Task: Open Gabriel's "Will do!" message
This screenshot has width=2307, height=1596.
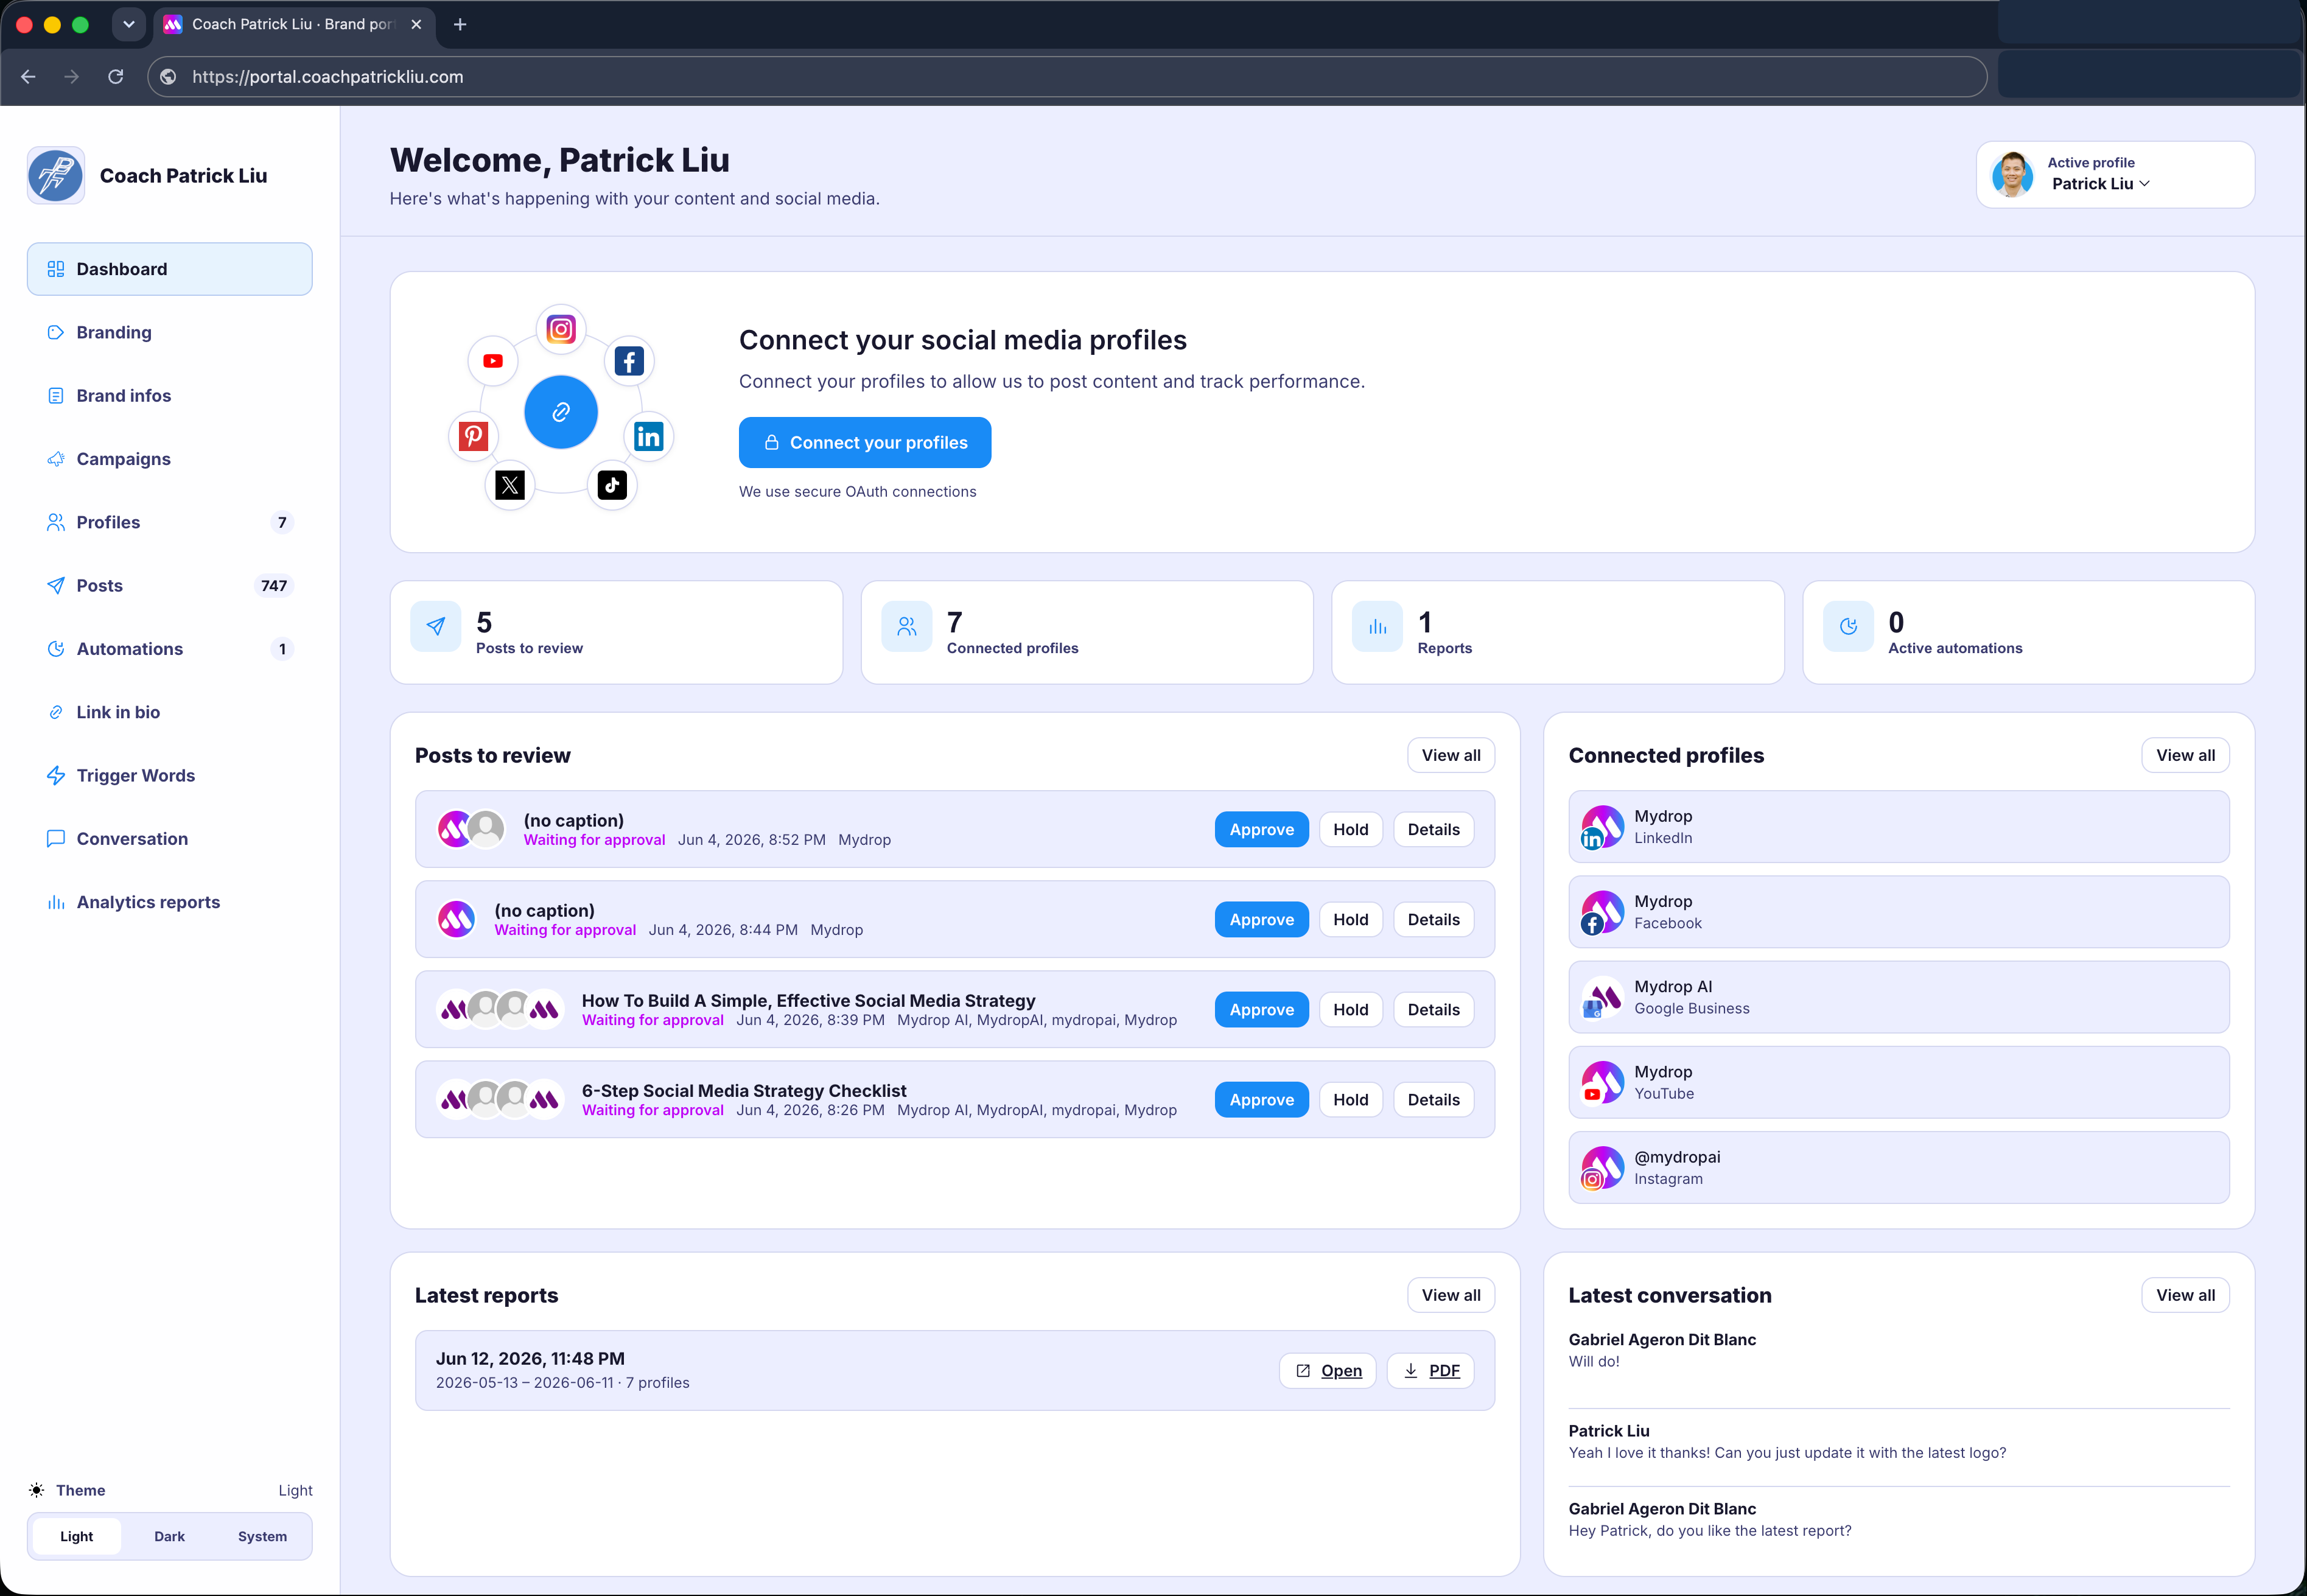Action: (1898, 1350)
